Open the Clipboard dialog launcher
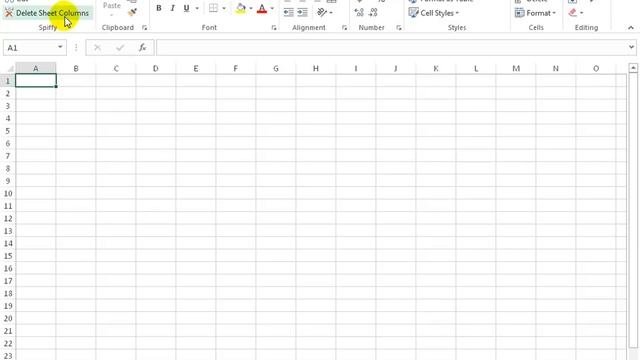The width and height of the screenshot is (640, 360). pyautogui.click(x=144, y=28)
